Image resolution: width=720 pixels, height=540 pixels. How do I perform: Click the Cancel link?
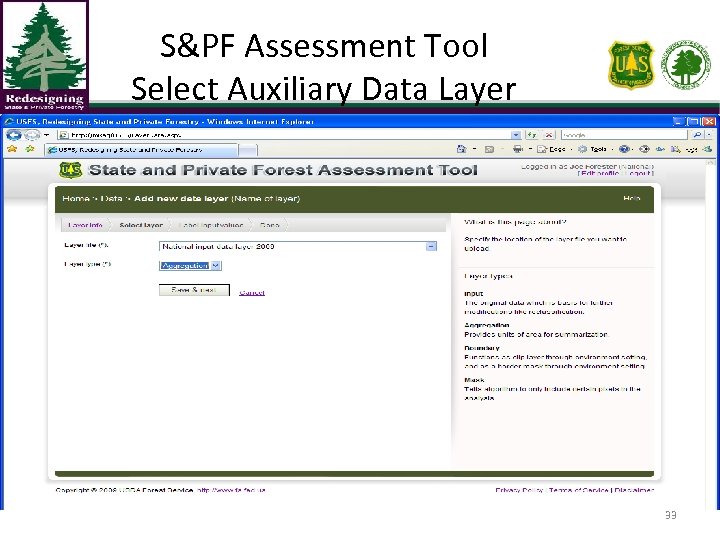point(252,292)
